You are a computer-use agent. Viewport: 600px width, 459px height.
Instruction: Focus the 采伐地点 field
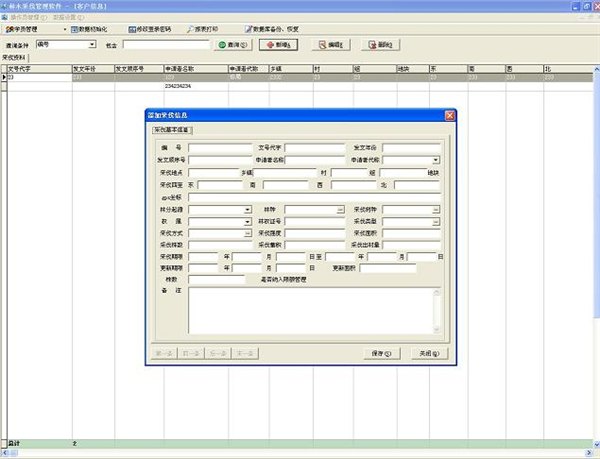tap(214, 173)
